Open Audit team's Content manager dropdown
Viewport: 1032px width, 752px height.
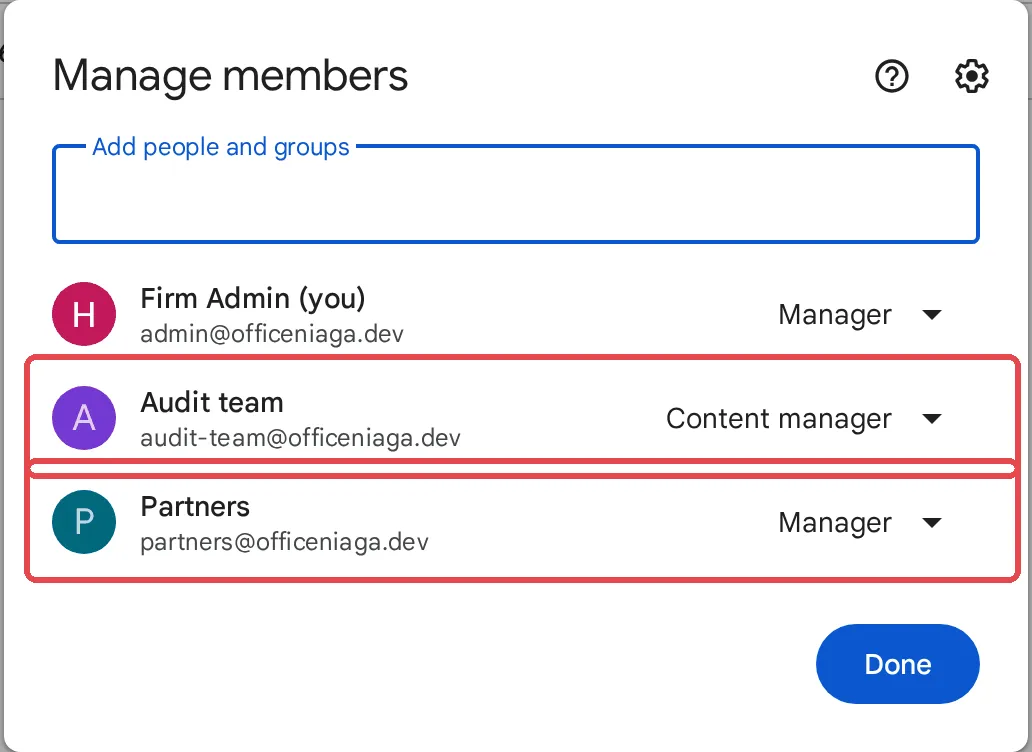[x=804, y=418]
